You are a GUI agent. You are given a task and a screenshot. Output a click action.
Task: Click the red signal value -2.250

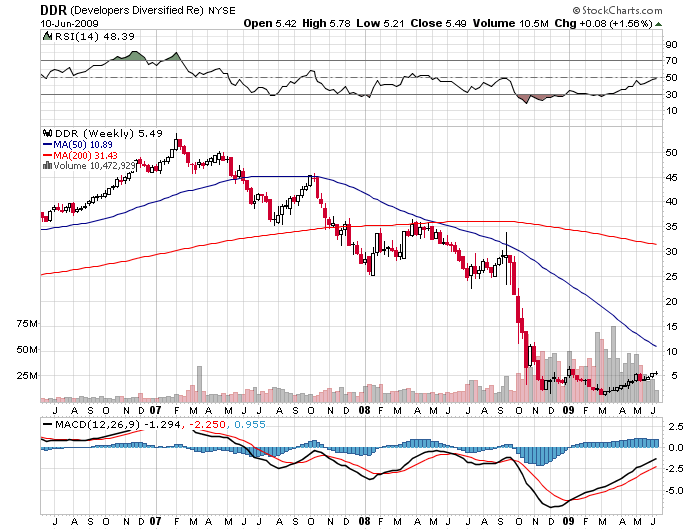point(208,424)
